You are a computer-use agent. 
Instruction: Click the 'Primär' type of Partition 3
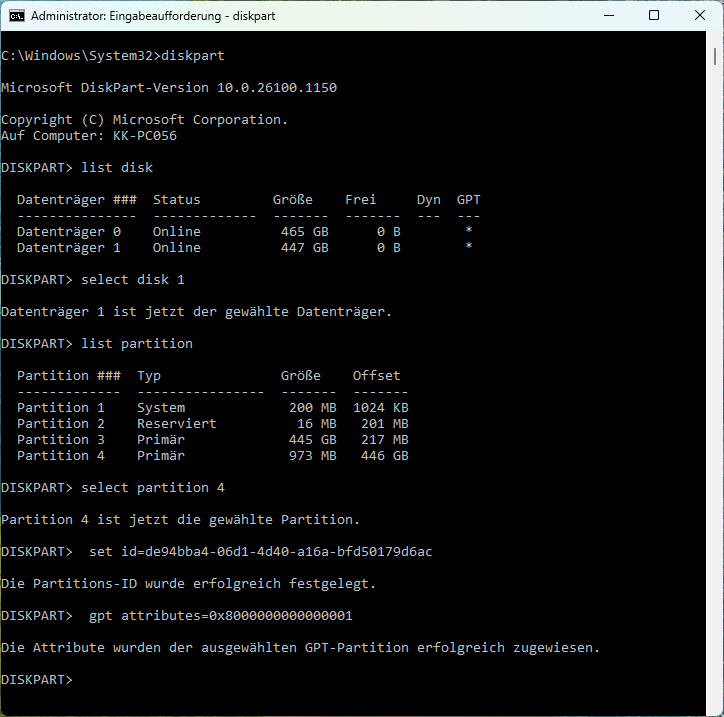click(161, 440)
